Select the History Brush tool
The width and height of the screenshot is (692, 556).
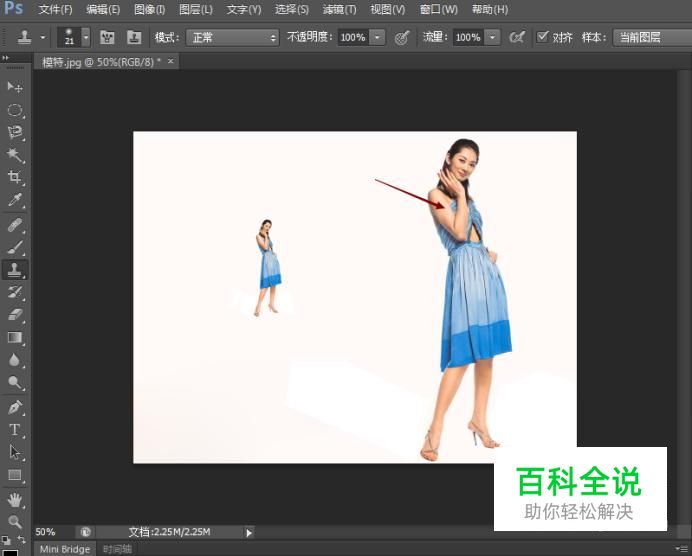[15, 292]
